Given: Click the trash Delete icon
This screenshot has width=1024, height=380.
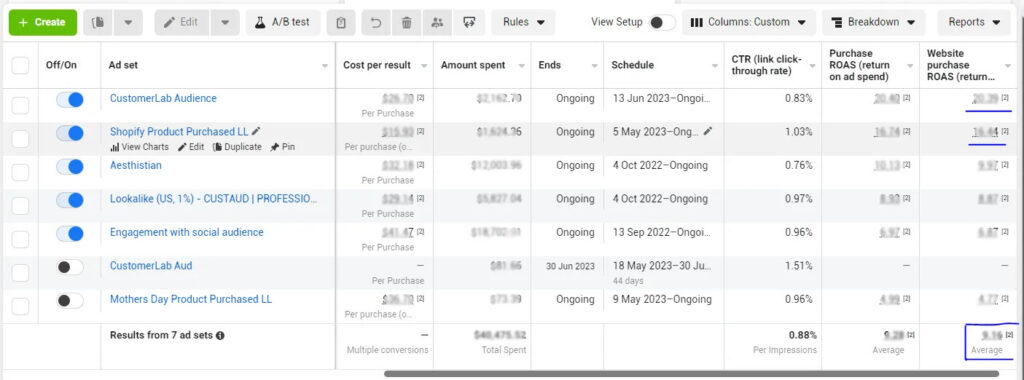Looking at the screenshot, I should click(x=406, y=22).
